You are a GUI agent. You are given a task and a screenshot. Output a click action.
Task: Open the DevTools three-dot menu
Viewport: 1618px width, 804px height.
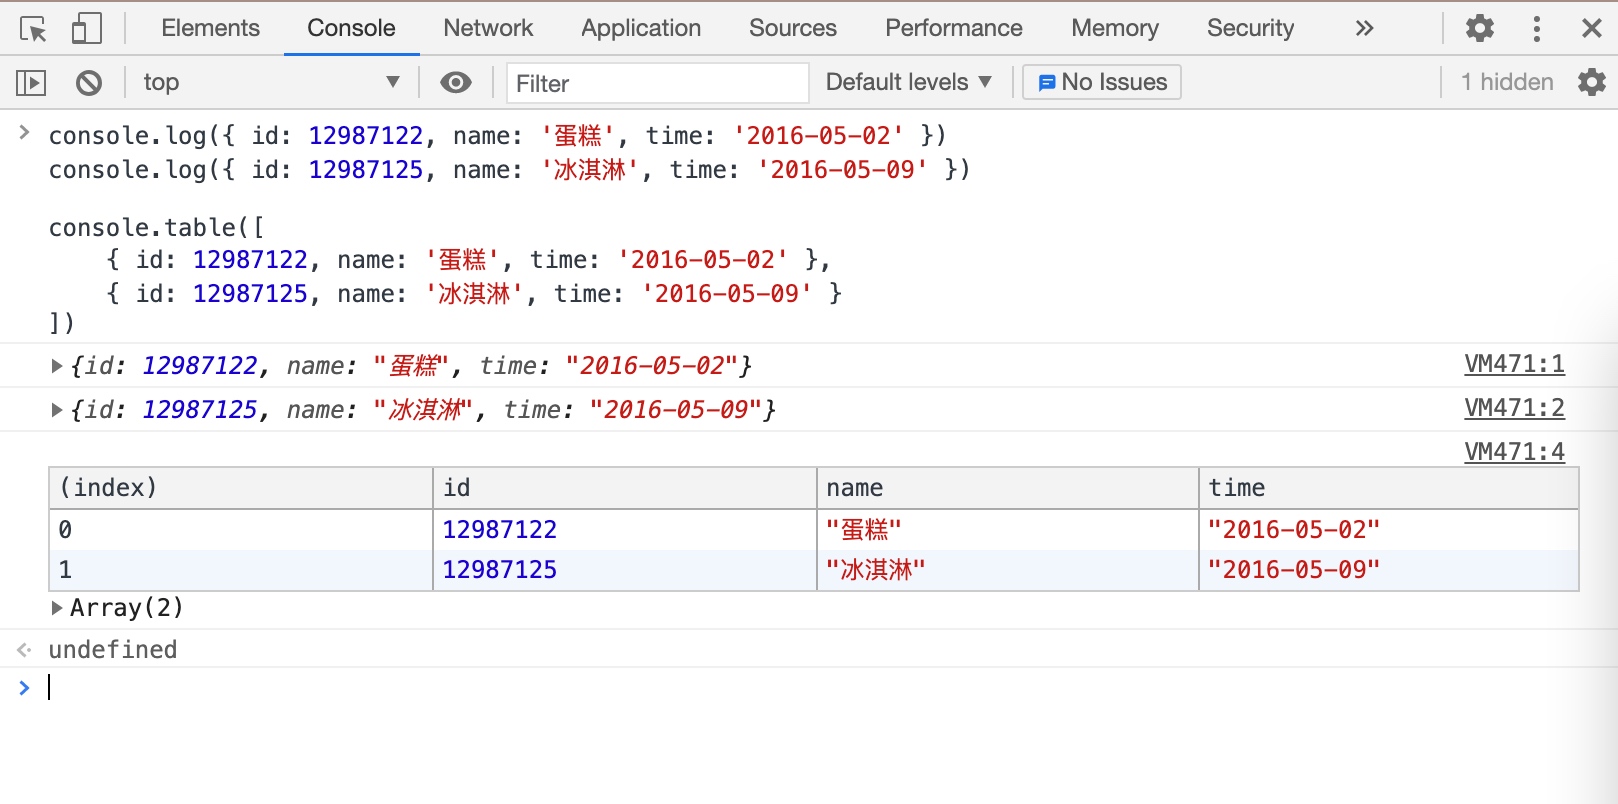[1537, 29]
